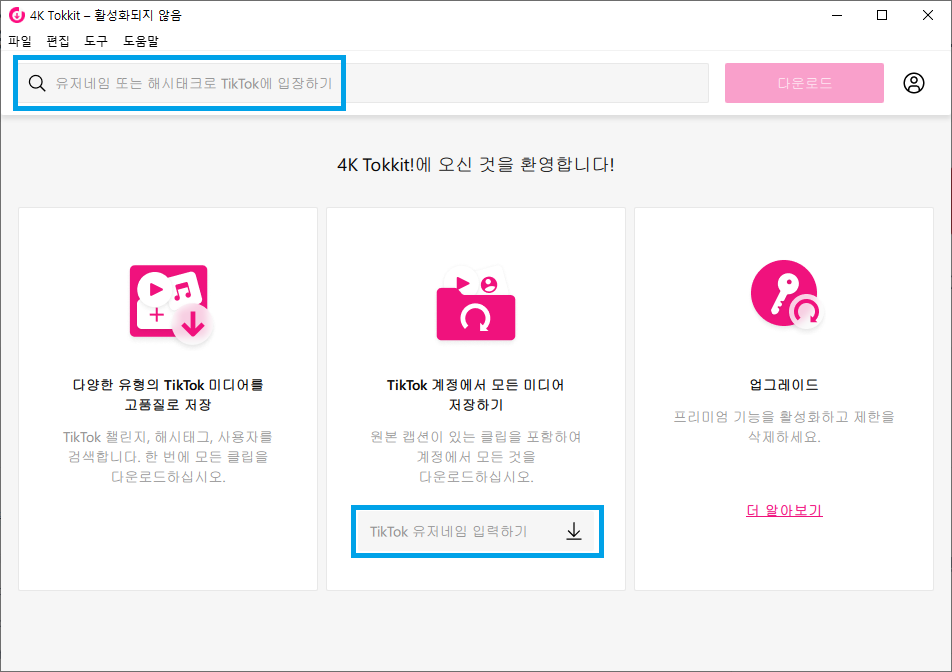This screenshot has height=672, width=952.
Task: Open the account profile icon
Action: [914, 83]
